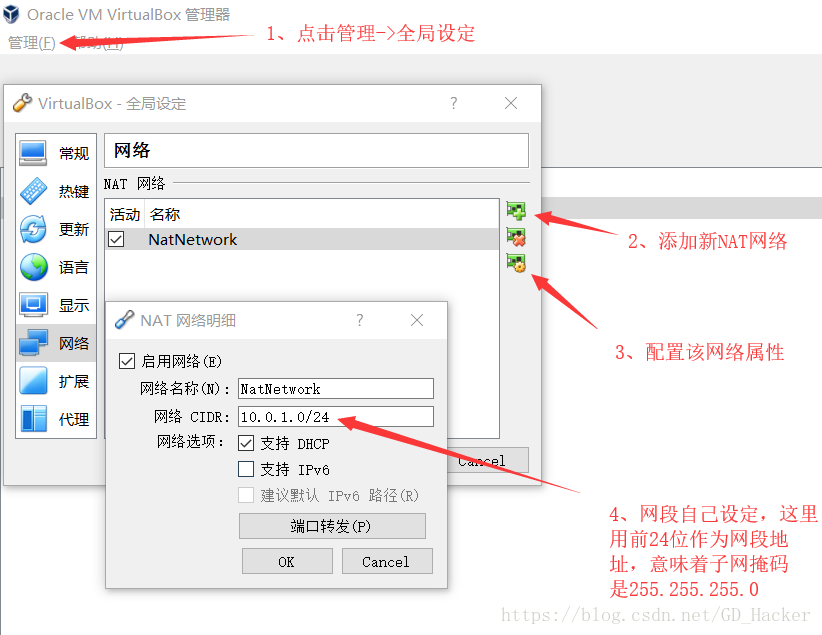
Task: Click the add new NAT network icon
Action: [516, 211]
